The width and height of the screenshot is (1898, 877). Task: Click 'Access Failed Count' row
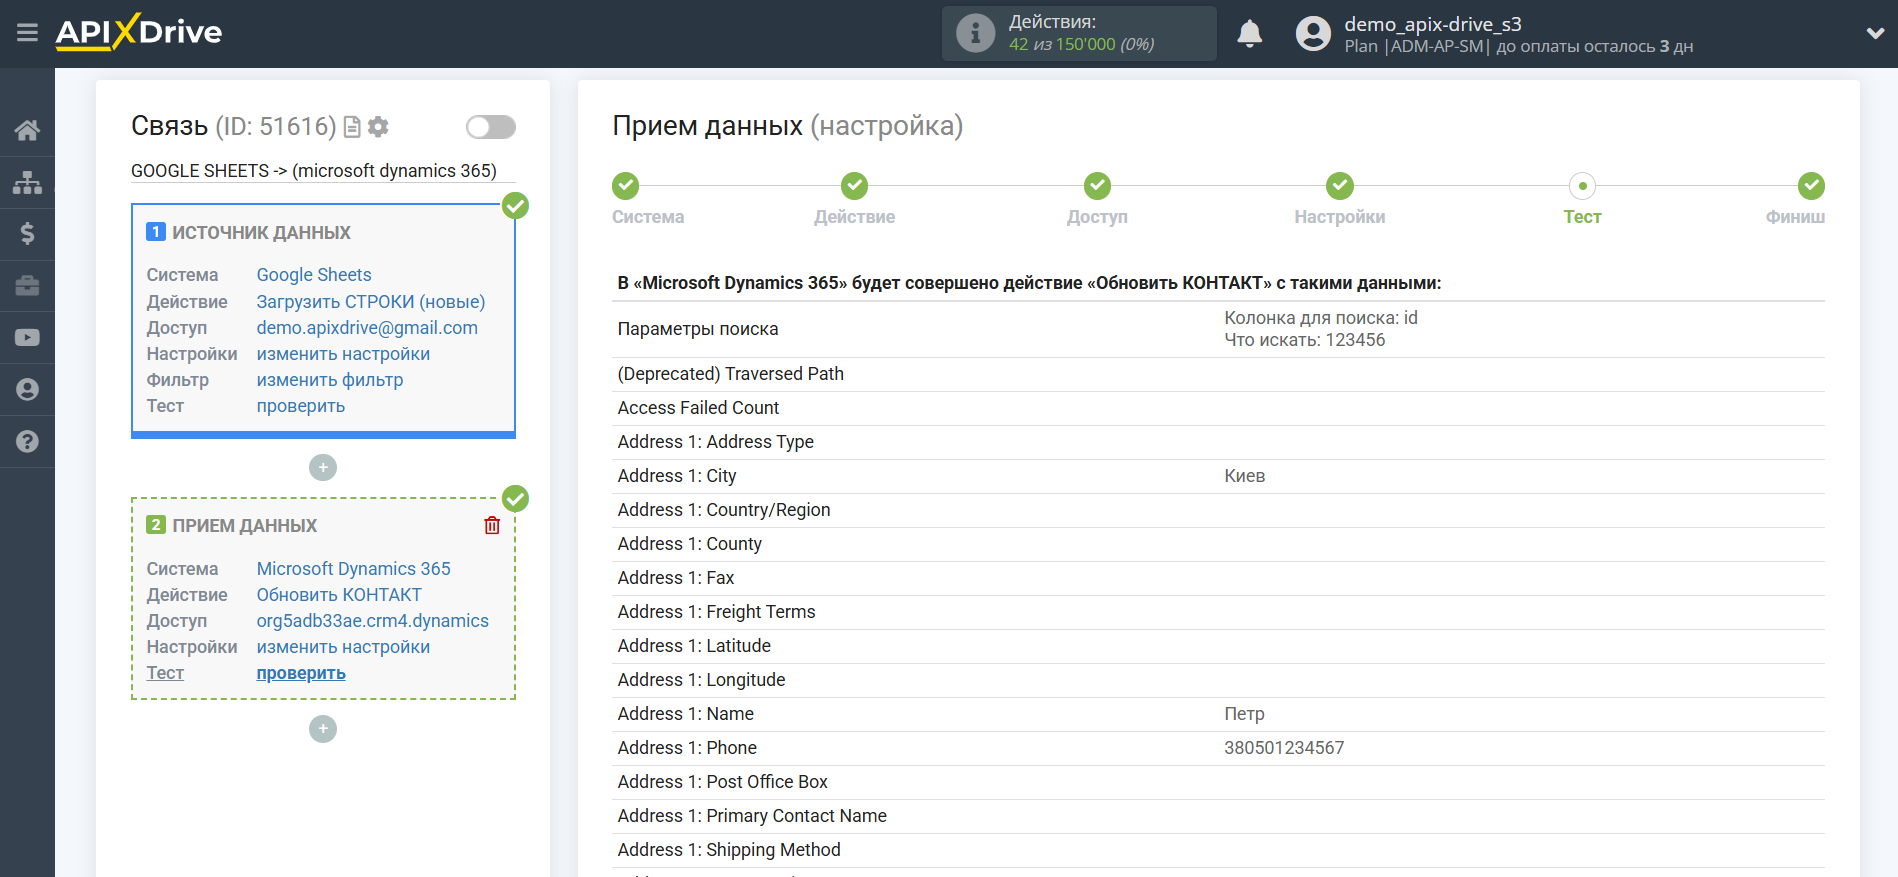[1218, 408]
